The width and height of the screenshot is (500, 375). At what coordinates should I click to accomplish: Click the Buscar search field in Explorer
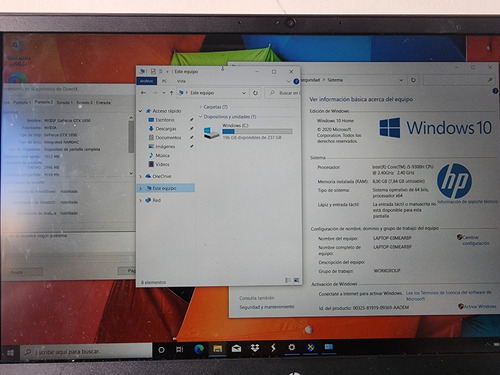coord(283,93)
